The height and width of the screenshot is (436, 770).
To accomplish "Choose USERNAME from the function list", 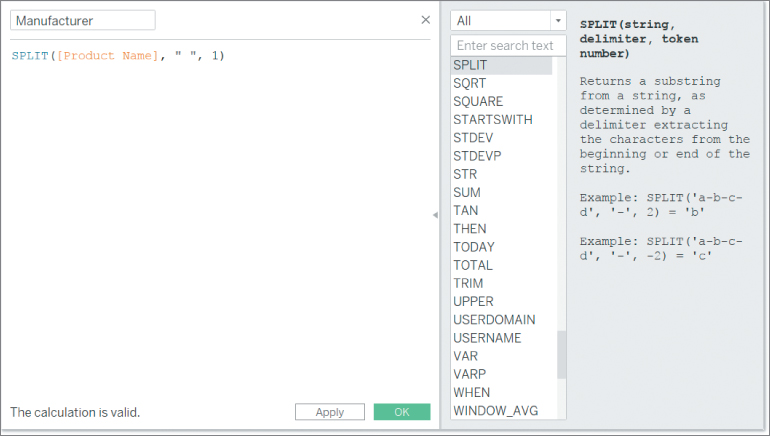I will (501, 338).
